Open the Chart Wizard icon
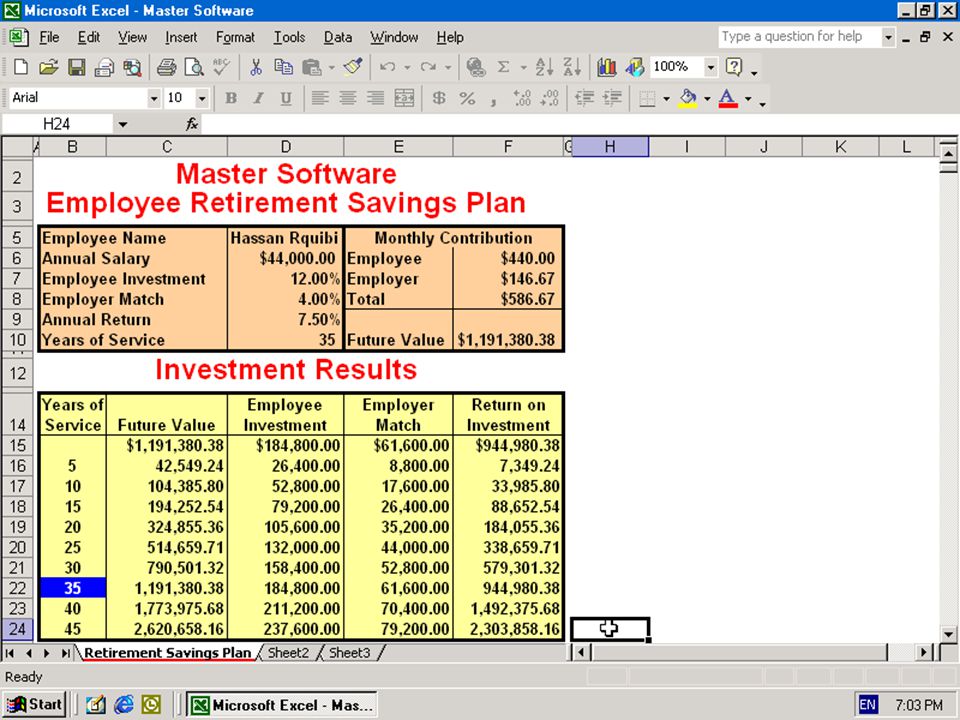 pos(607,67)
